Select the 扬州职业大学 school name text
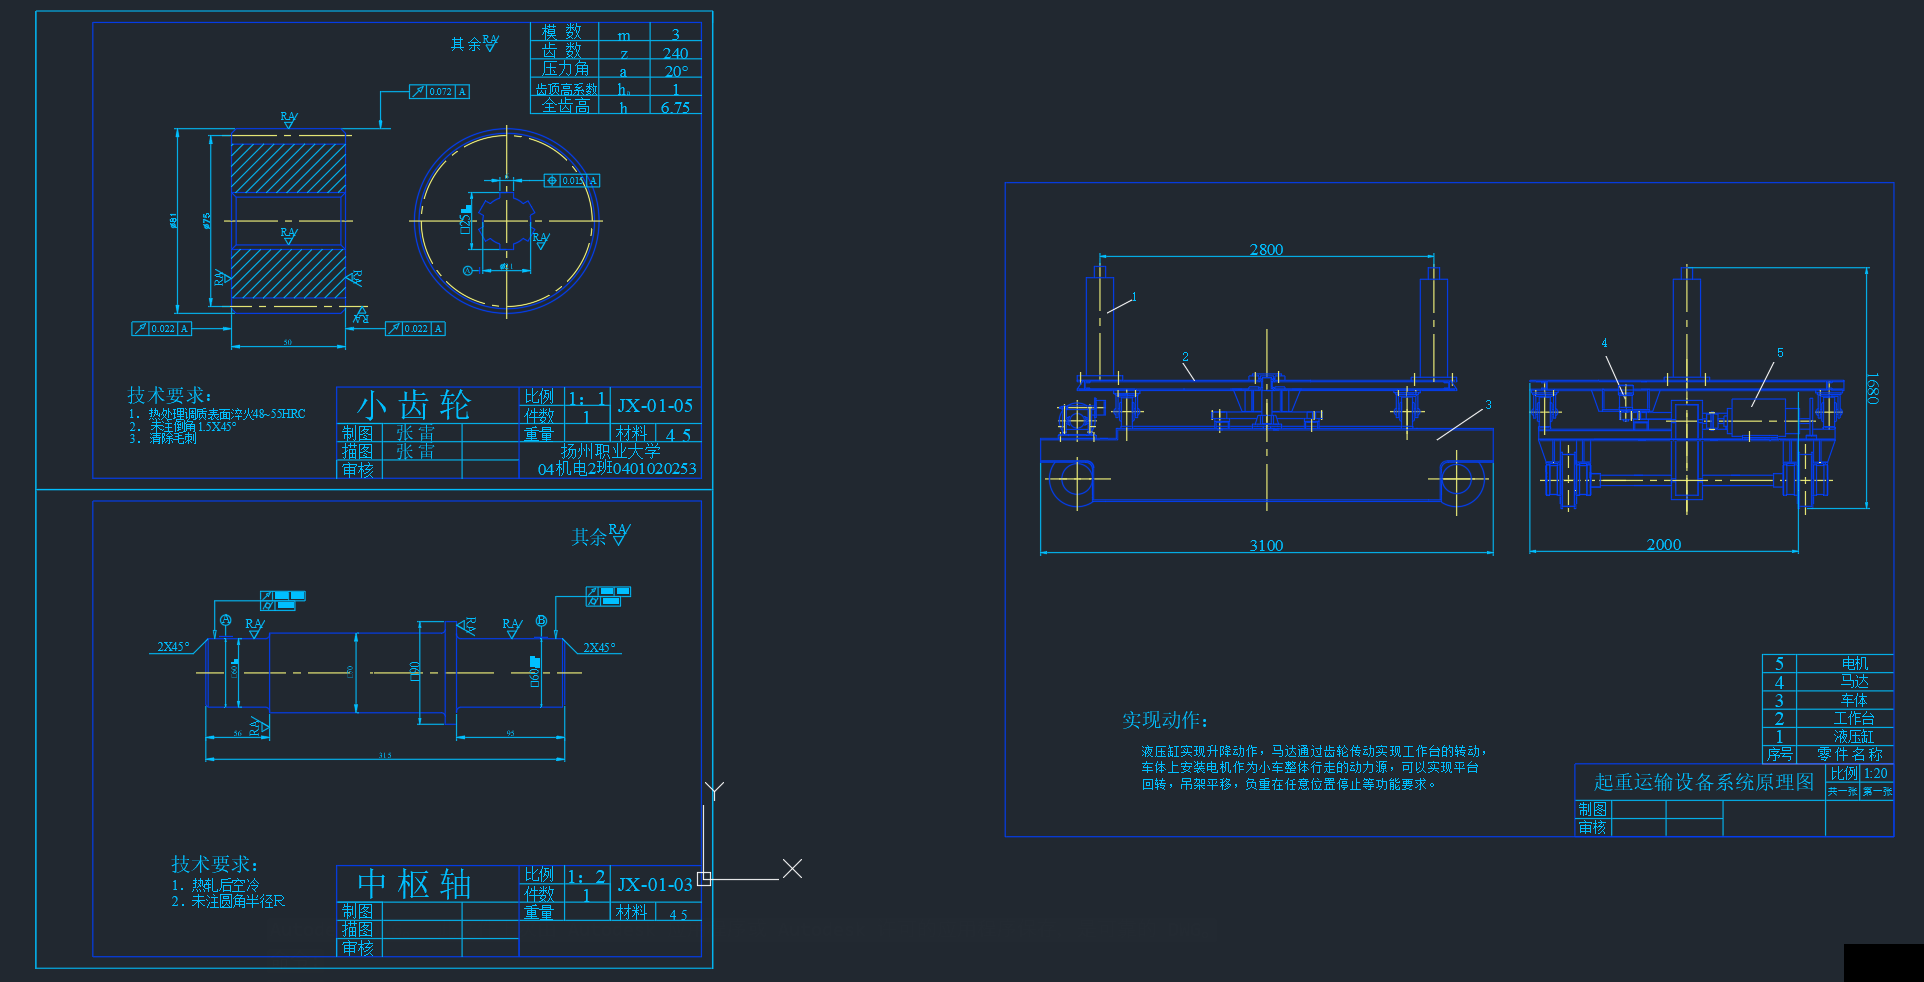Image resolution: width=1924 pixels, height=982 pixels. [610, 451]
